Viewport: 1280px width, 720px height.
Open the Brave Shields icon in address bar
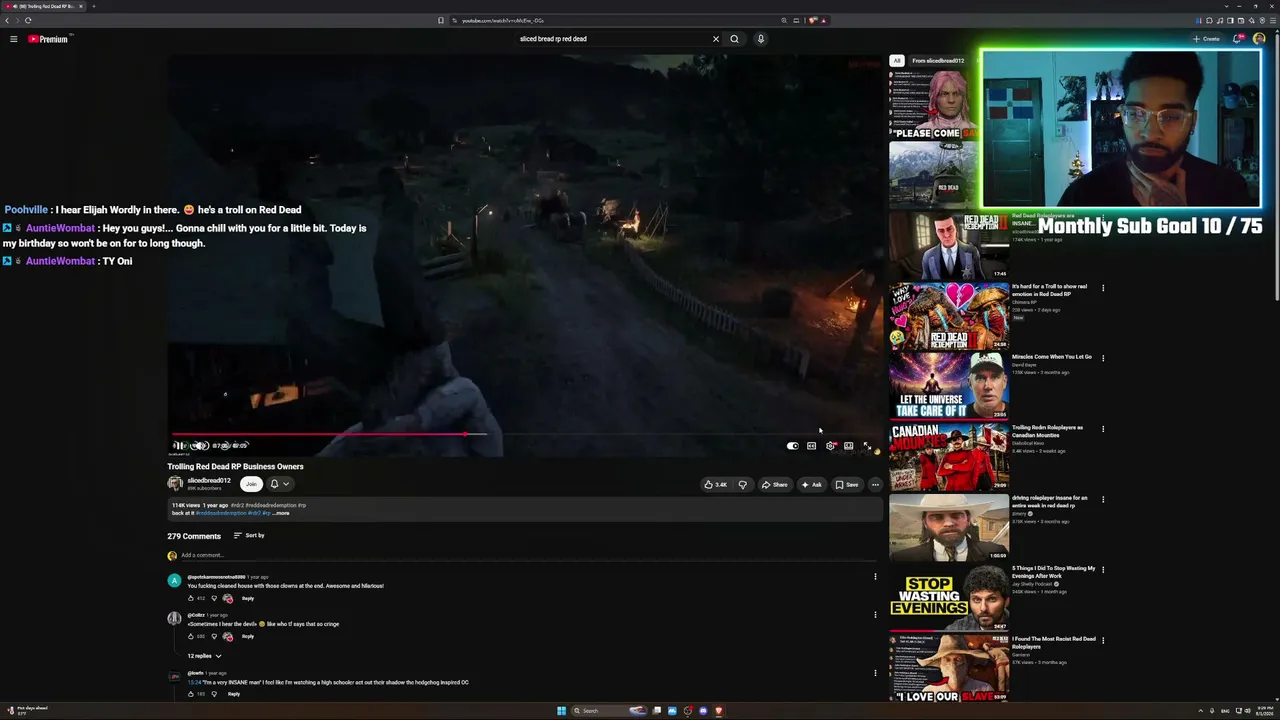tap(812, 20)
